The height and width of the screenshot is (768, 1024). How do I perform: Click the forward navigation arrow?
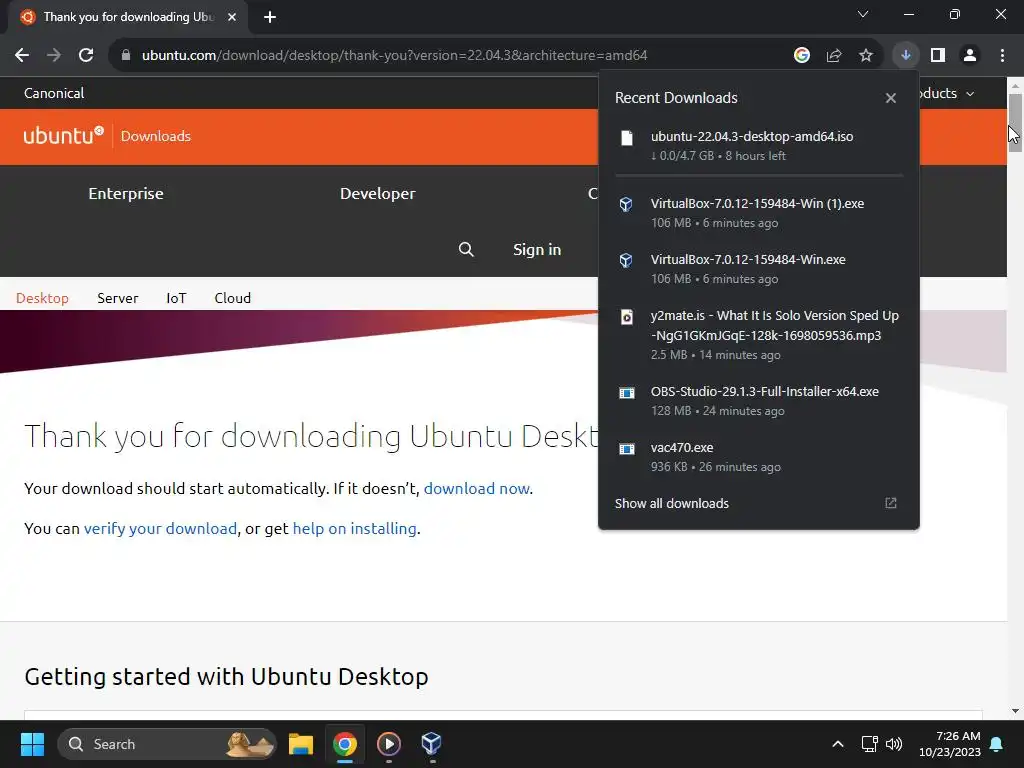(x=54, y=56)
